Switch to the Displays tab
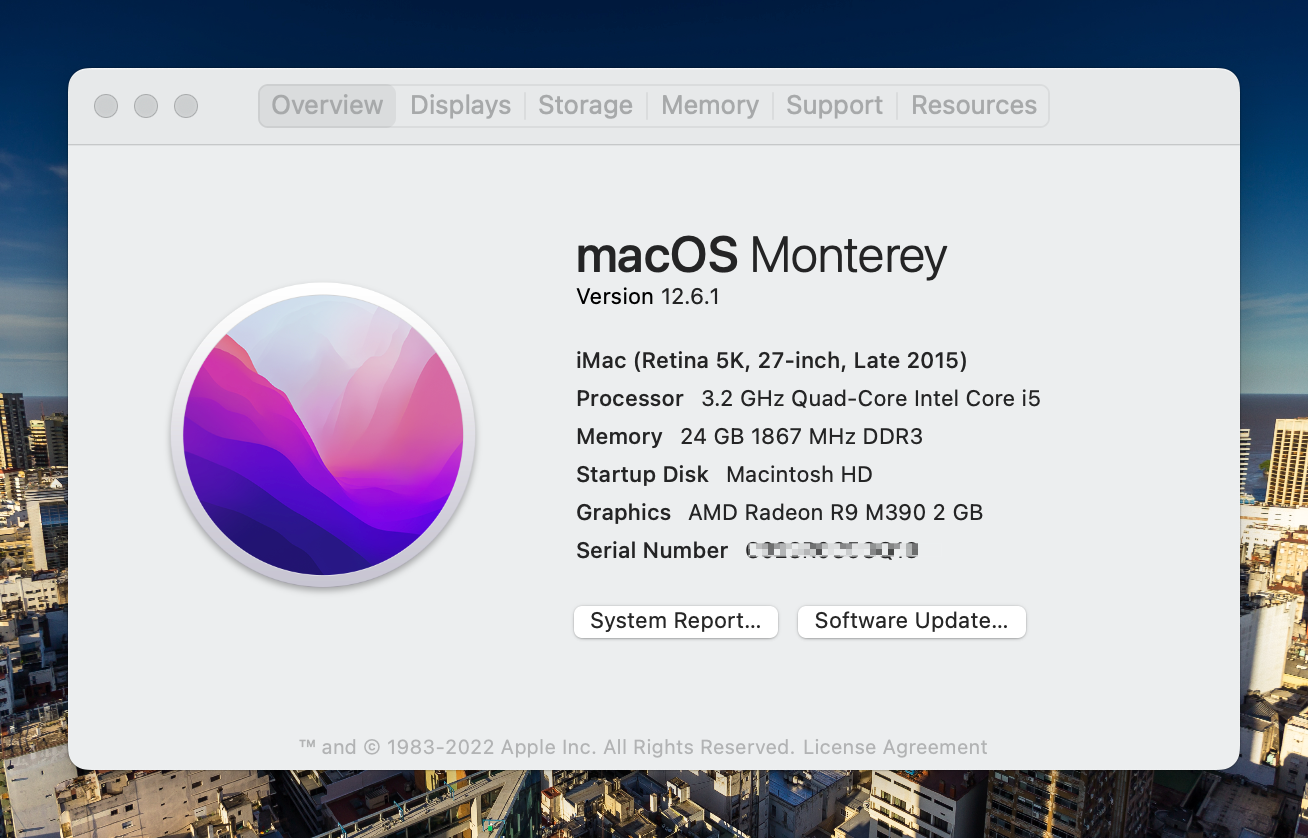The width and height of the screenshot is (1308, 838). click(460, 106)
